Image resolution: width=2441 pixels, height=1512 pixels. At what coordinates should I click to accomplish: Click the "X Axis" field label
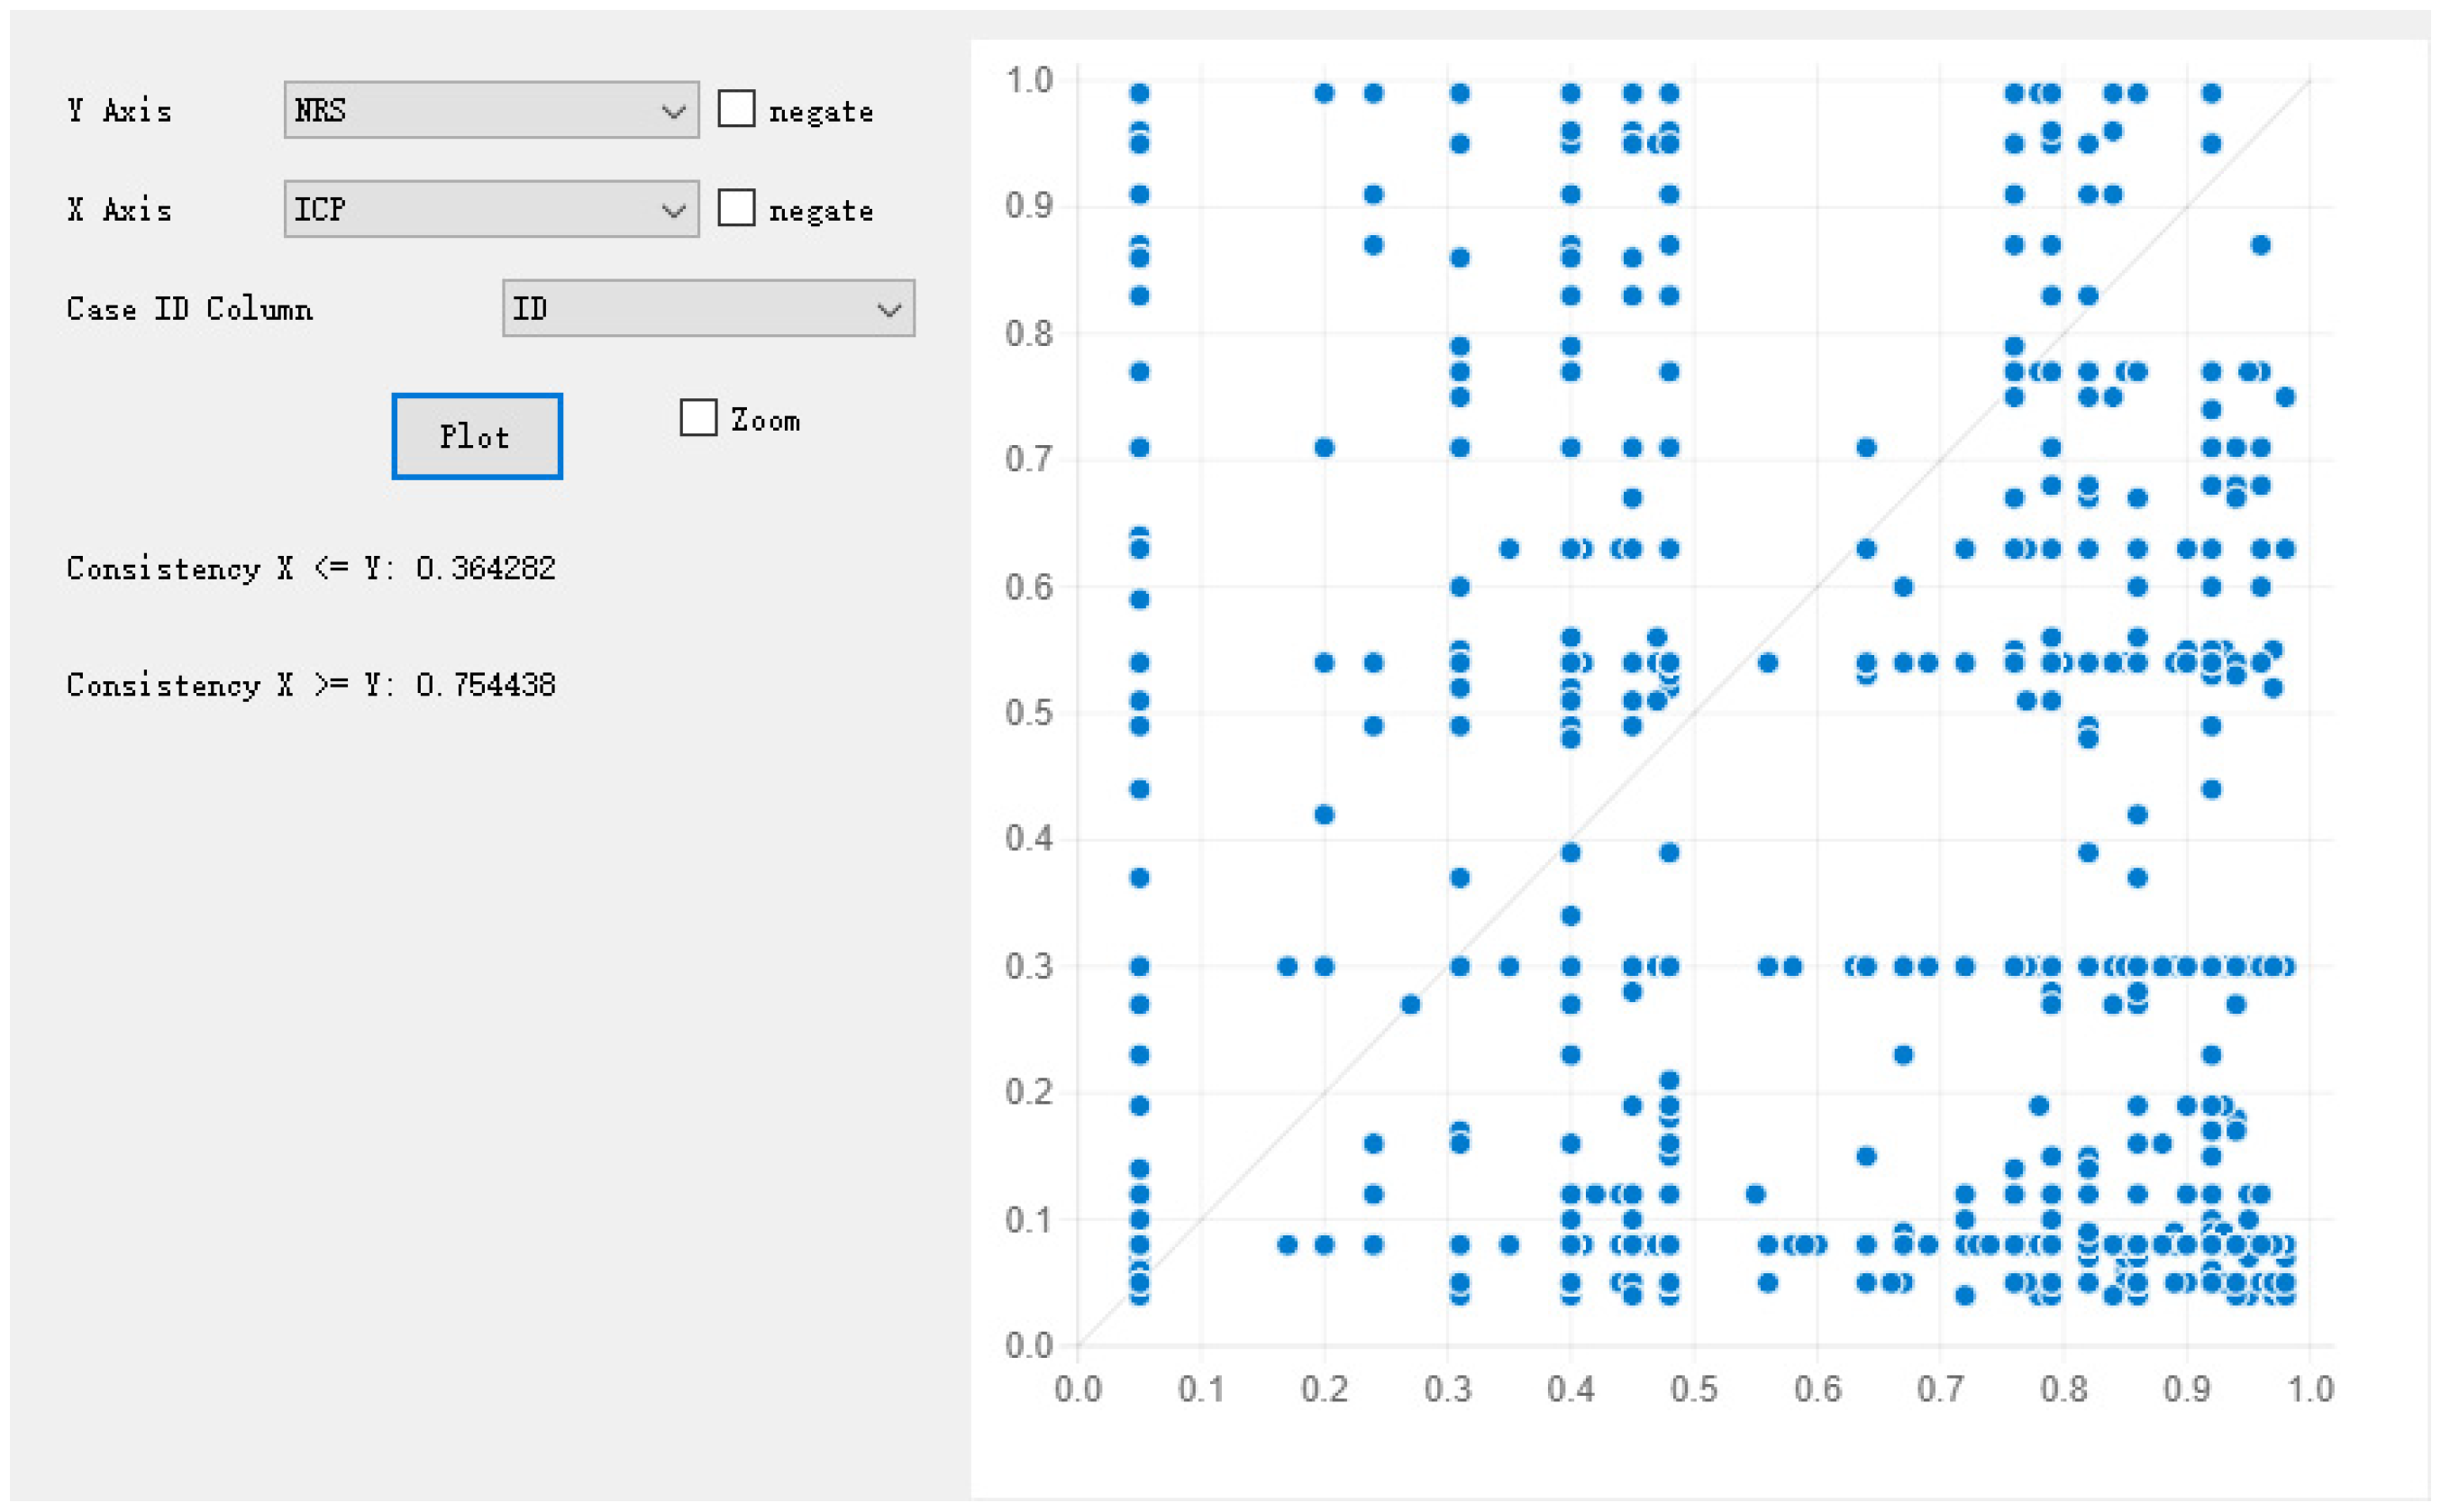(119, 209)
